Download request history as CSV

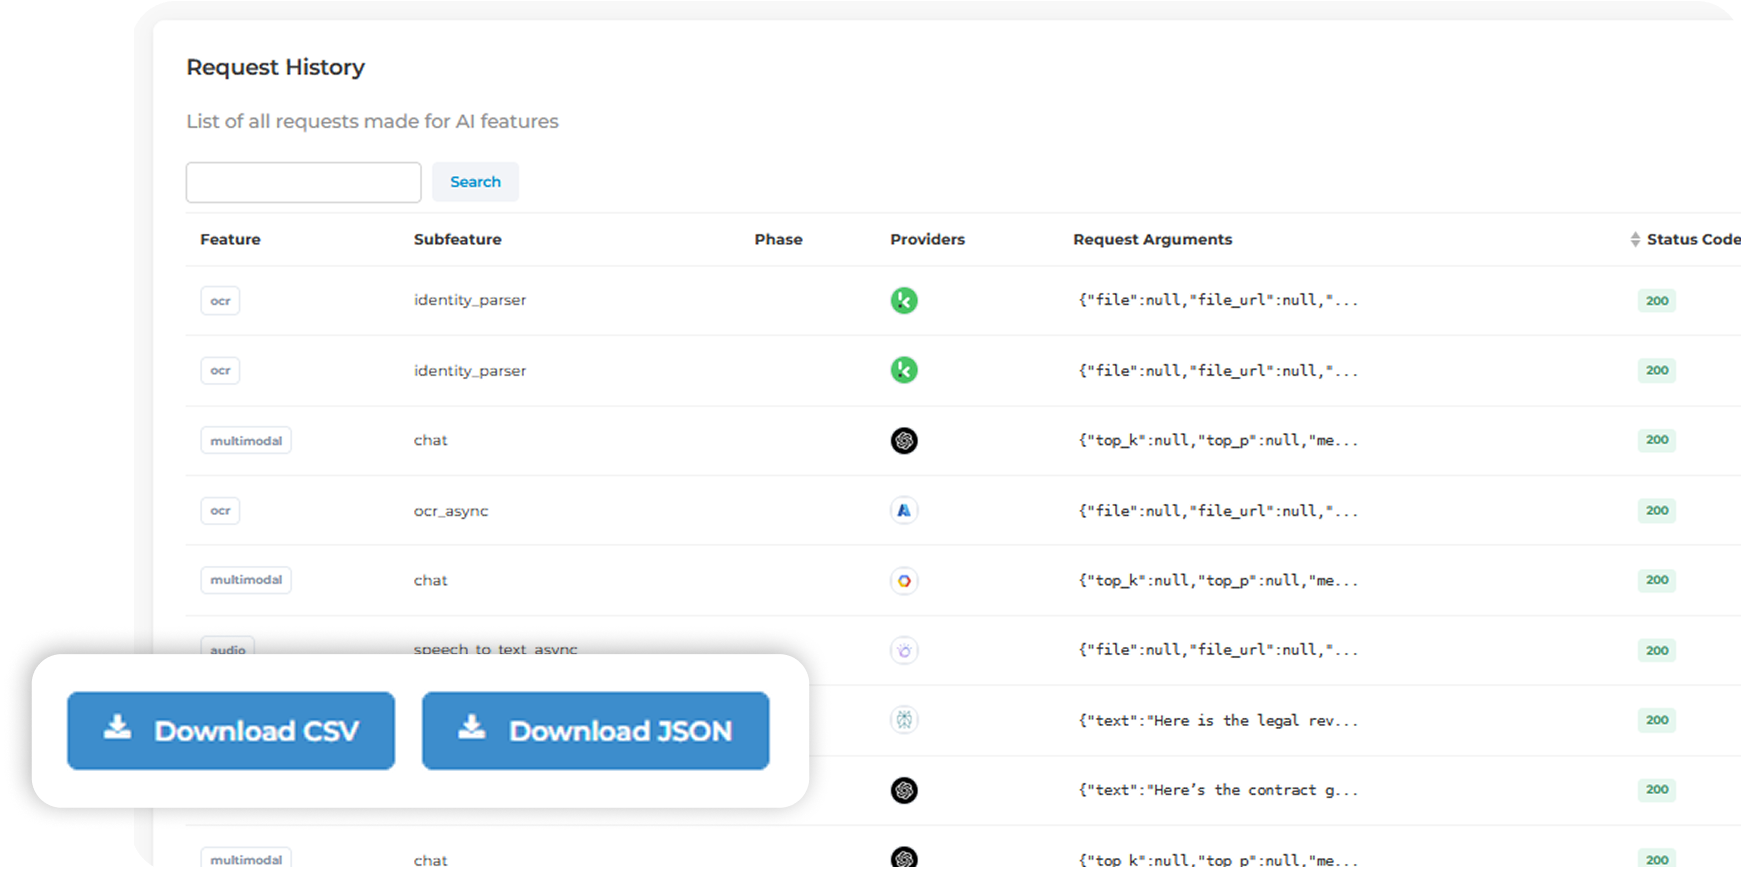[231, 731]
